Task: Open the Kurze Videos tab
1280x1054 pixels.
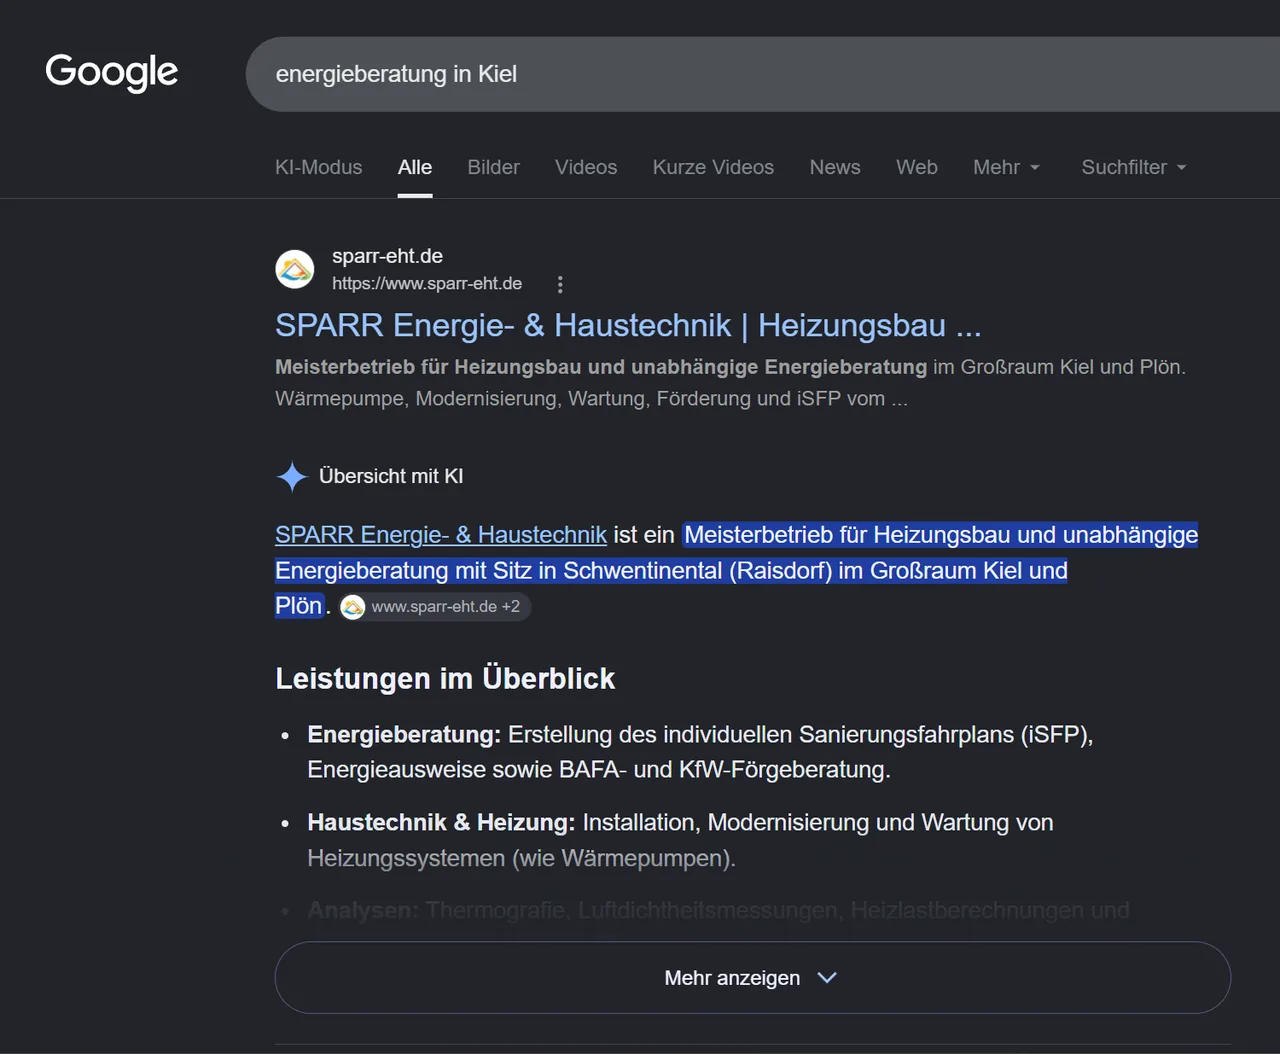Action: click(x=713, y=167)
